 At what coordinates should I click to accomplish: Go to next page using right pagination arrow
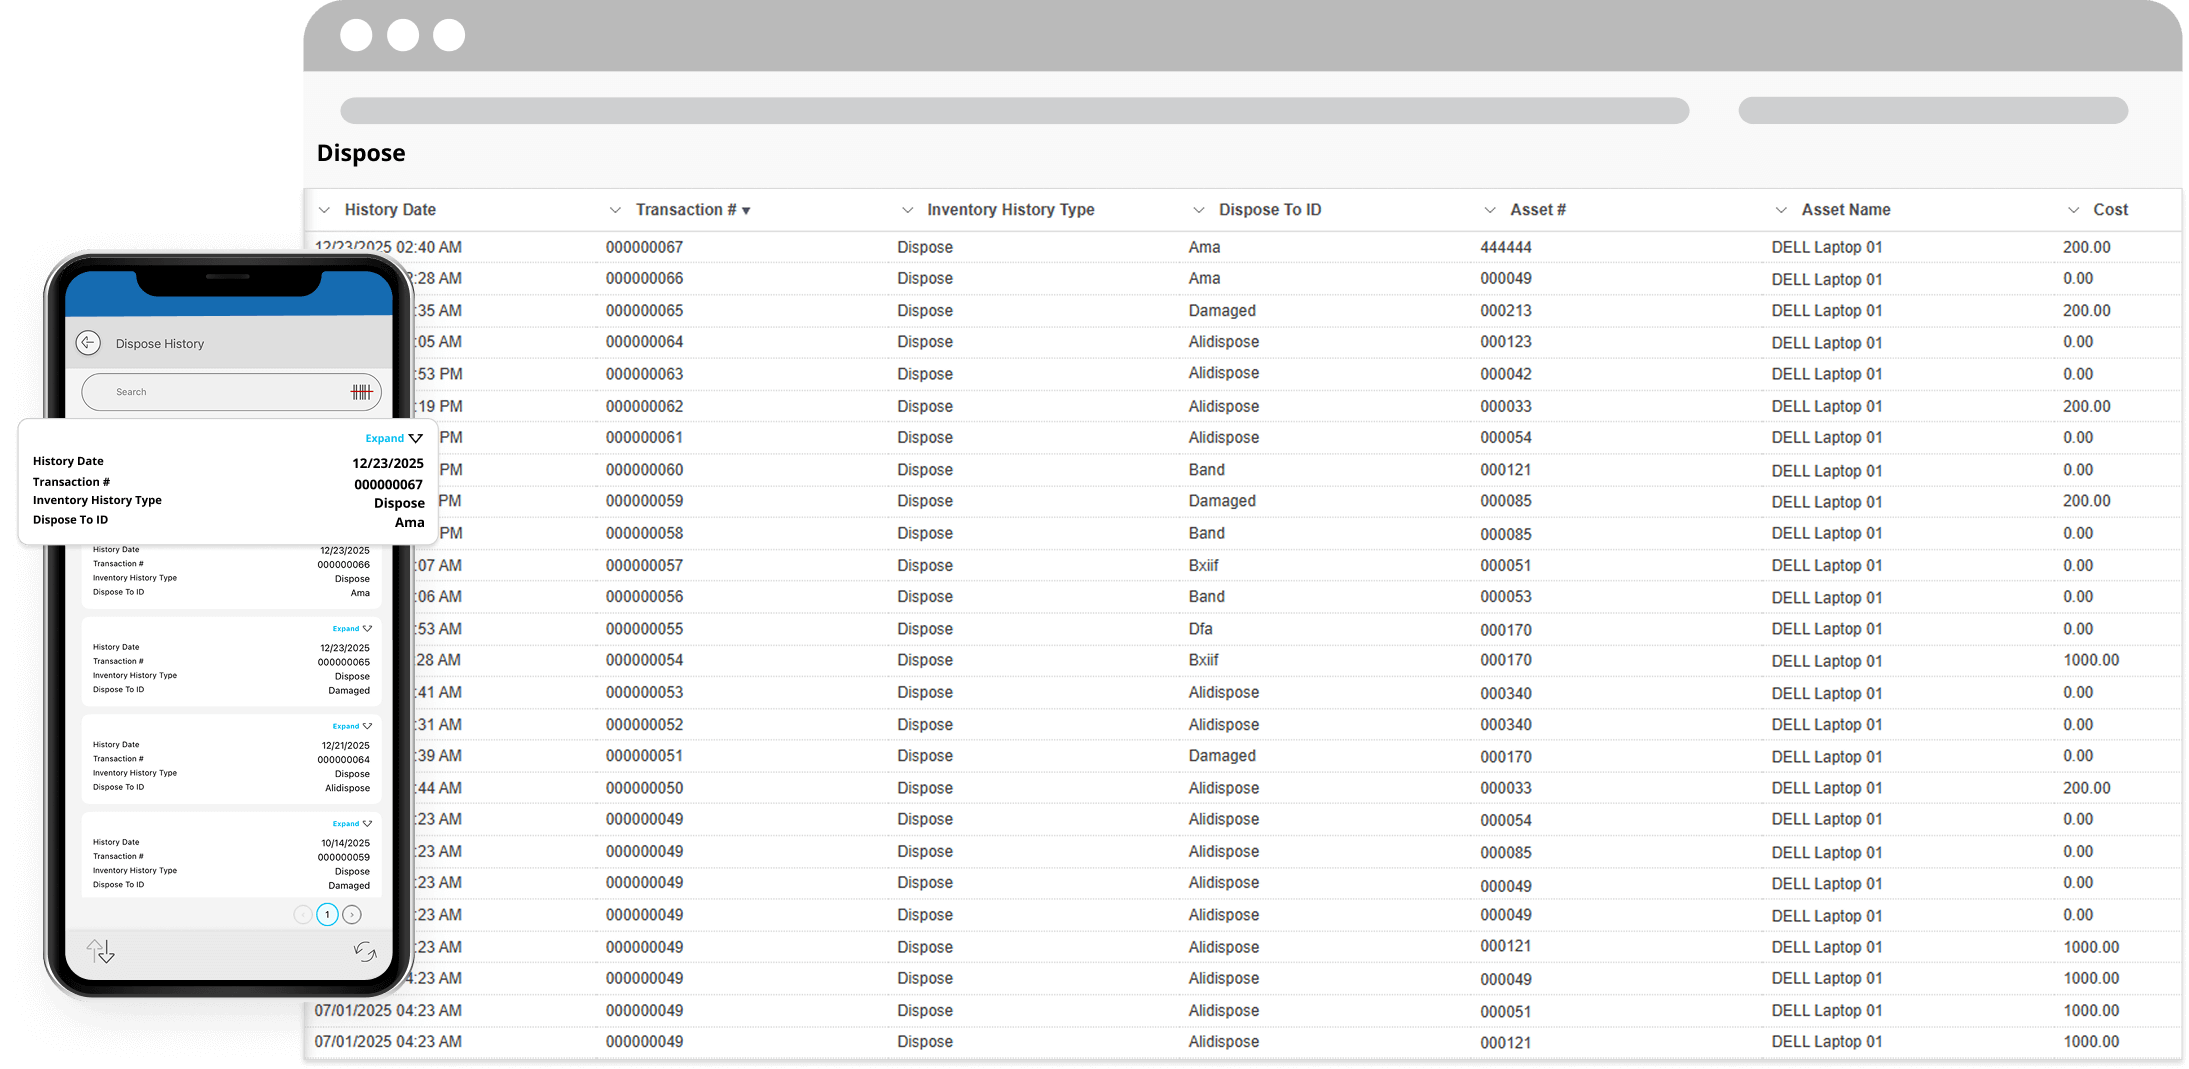[352, 914]
